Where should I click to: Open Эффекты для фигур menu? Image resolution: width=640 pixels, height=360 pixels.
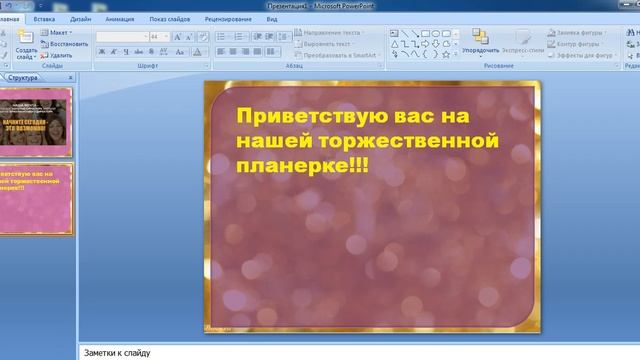pos(582,55)
